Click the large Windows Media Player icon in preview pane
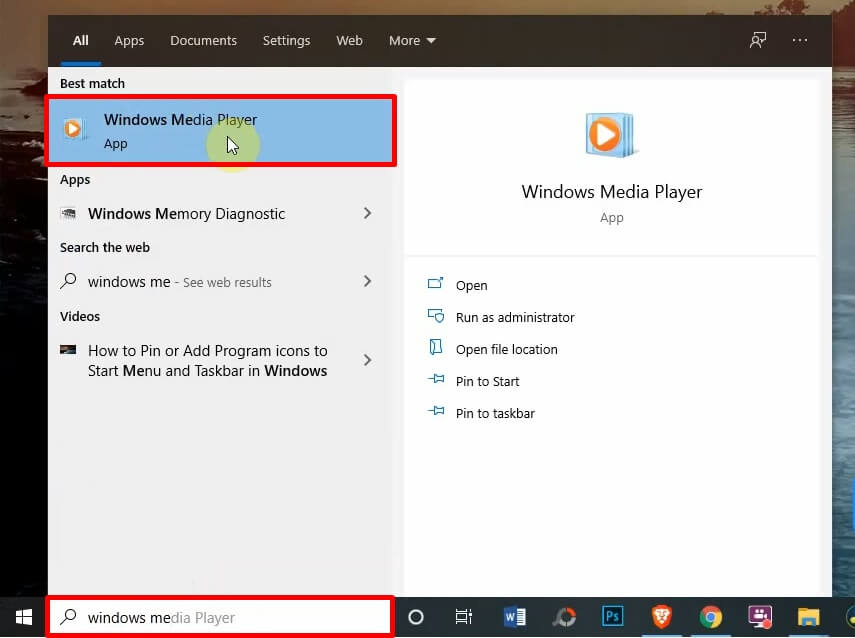This screenshot has height=638, width=855. tap(611, 135)
